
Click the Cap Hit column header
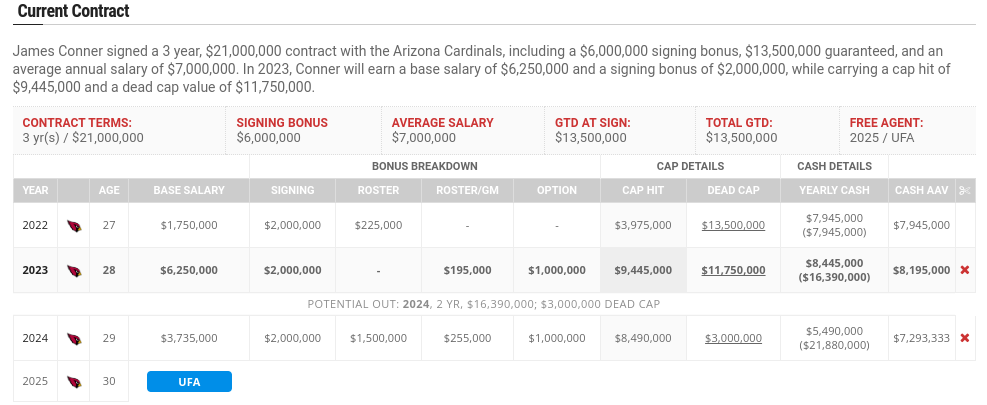[643, 190]
